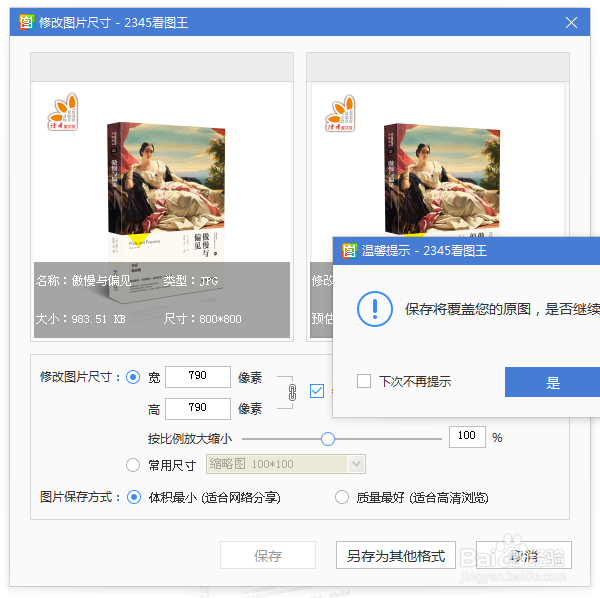
Task: Click the 类型：JPG text
Action: (191, 281)
